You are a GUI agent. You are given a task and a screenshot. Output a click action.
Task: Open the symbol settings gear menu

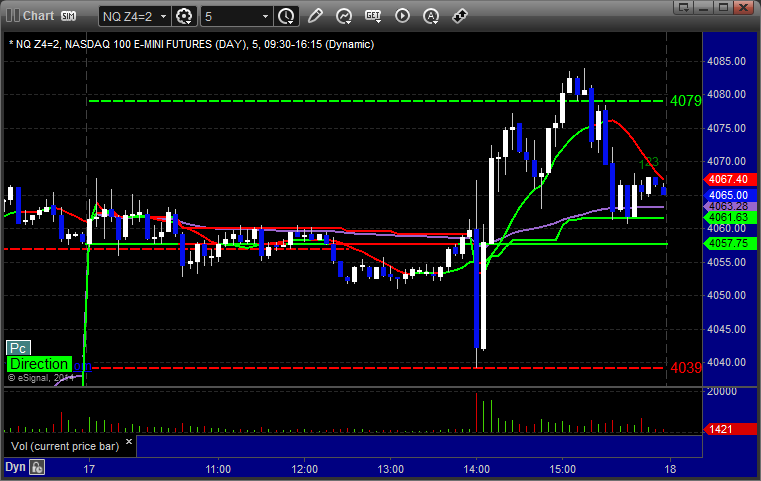coord(184,17)
